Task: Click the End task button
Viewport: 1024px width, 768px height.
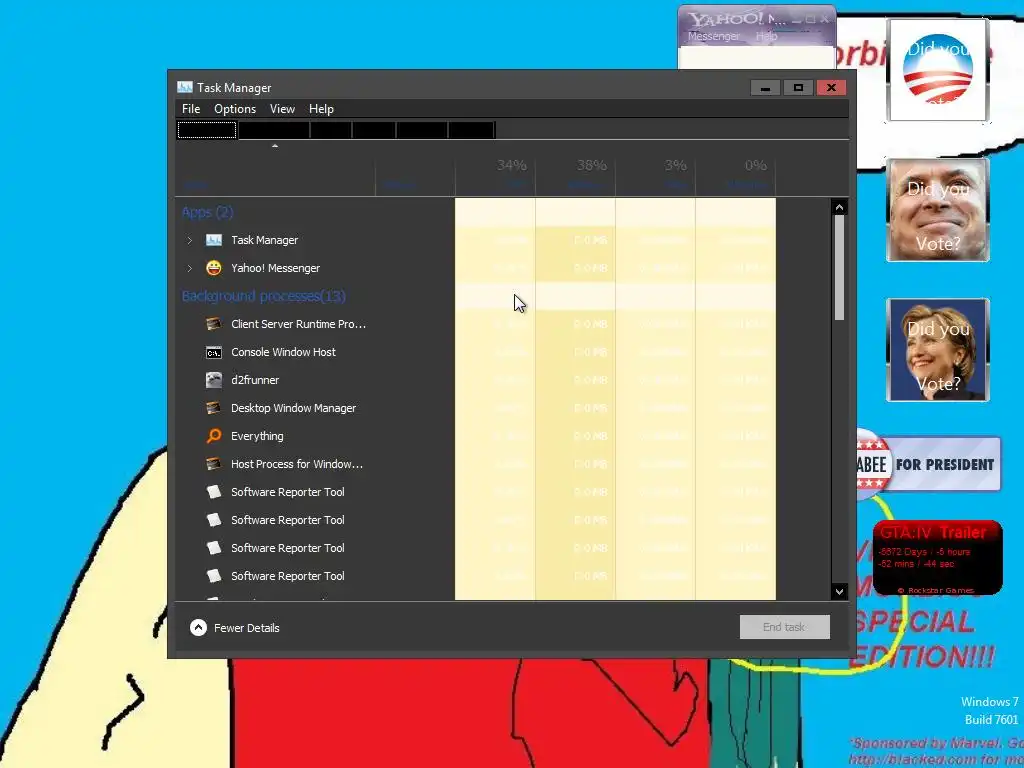Action: coord(784,627)
